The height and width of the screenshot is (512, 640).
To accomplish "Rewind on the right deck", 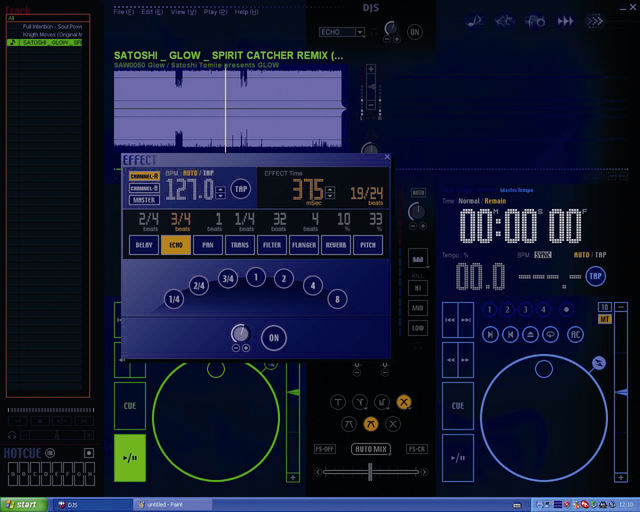I will pyautogui.click(x=450, y=360).
